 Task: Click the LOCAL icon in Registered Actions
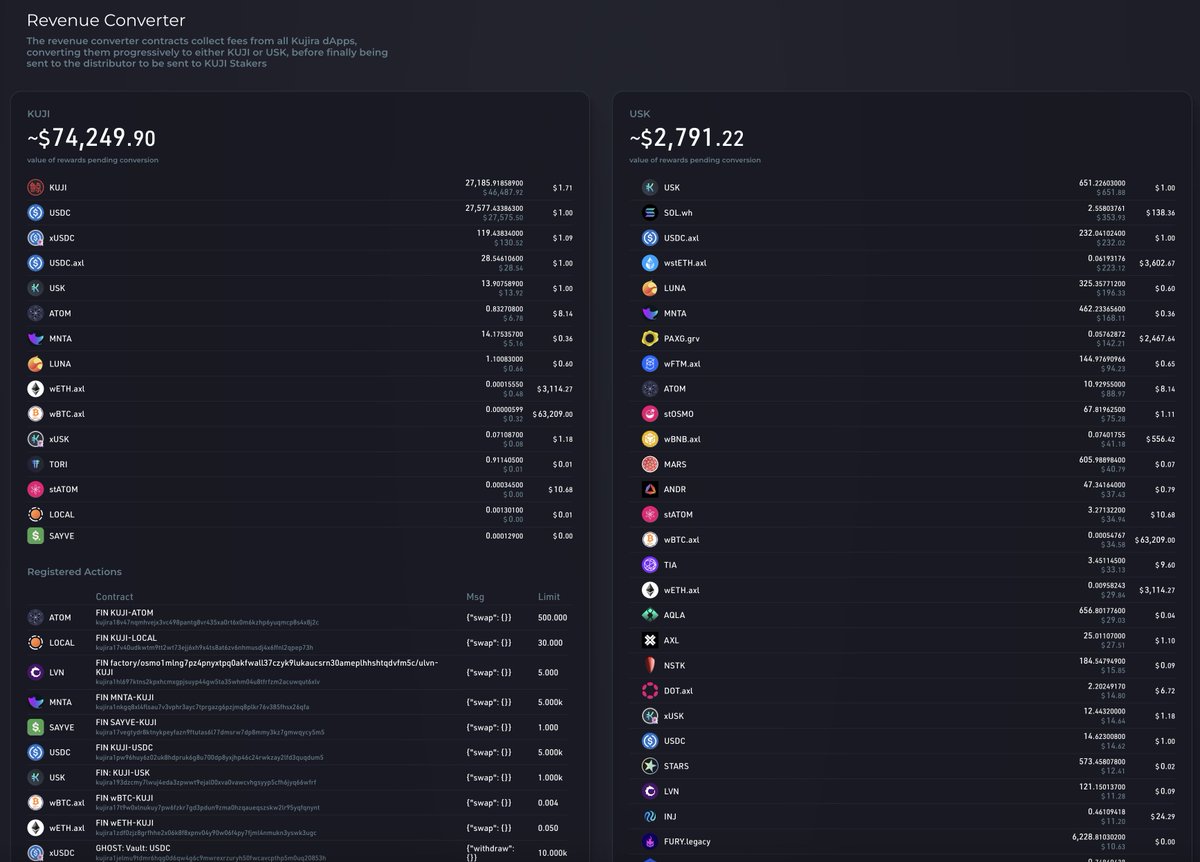(x=35, y=643)
